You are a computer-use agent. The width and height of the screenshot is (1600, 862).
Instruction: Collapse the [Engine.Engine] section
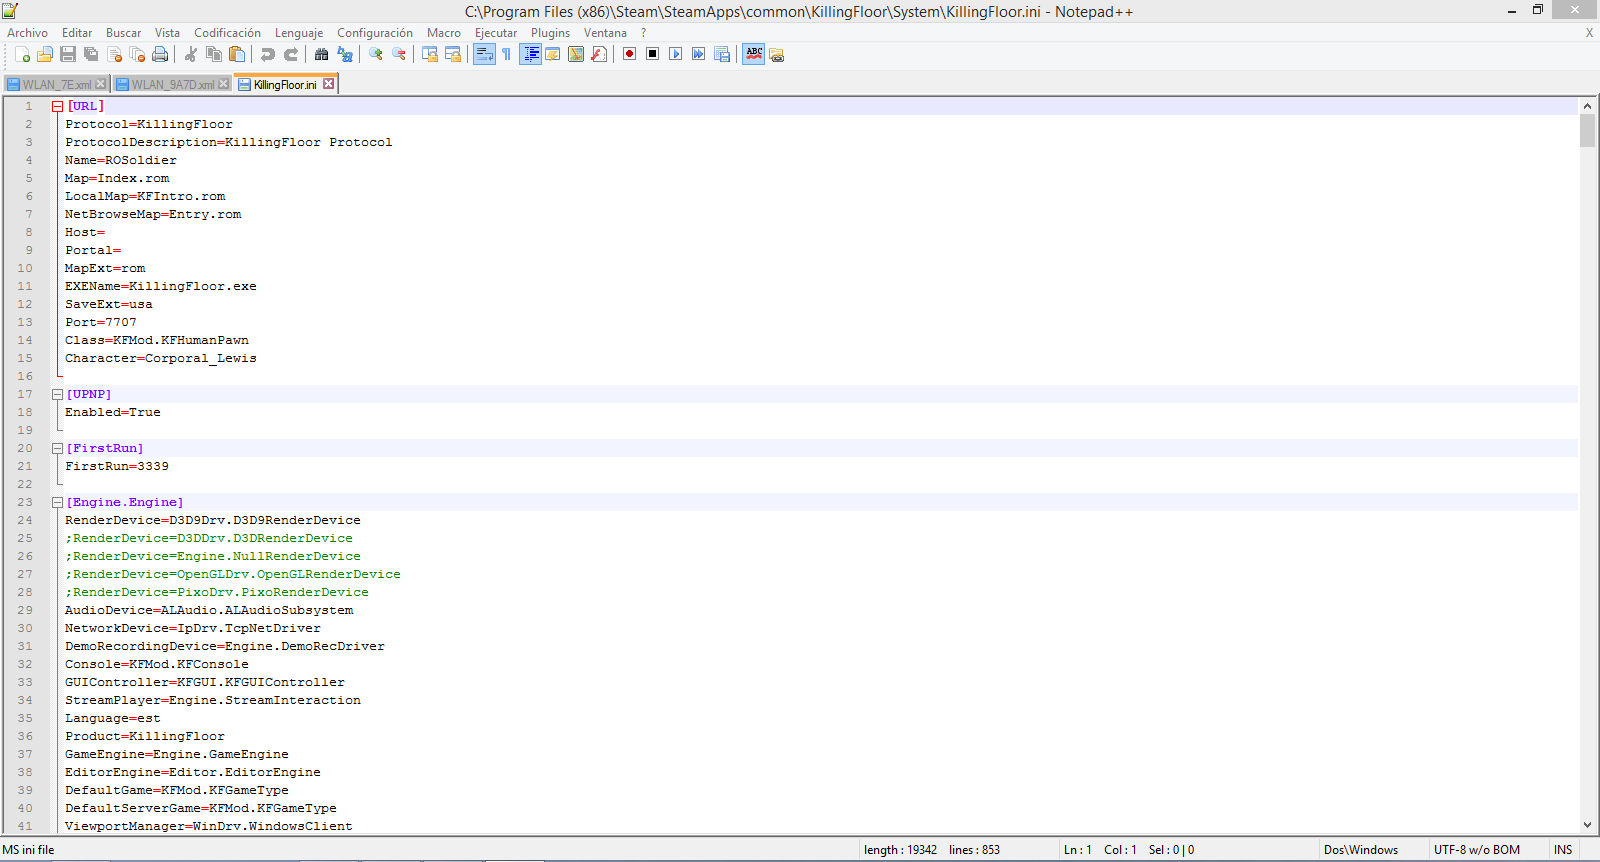(58, 502)
